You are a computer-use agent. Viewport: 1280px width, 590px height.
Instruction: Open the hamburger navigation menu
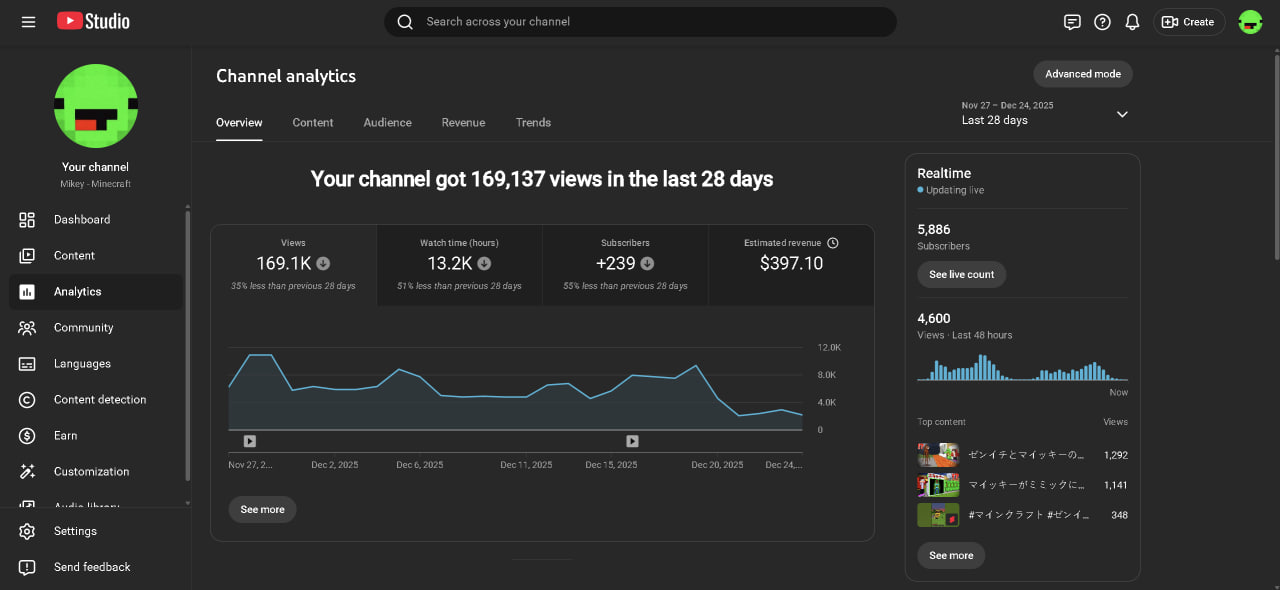(x=28, y=22)
